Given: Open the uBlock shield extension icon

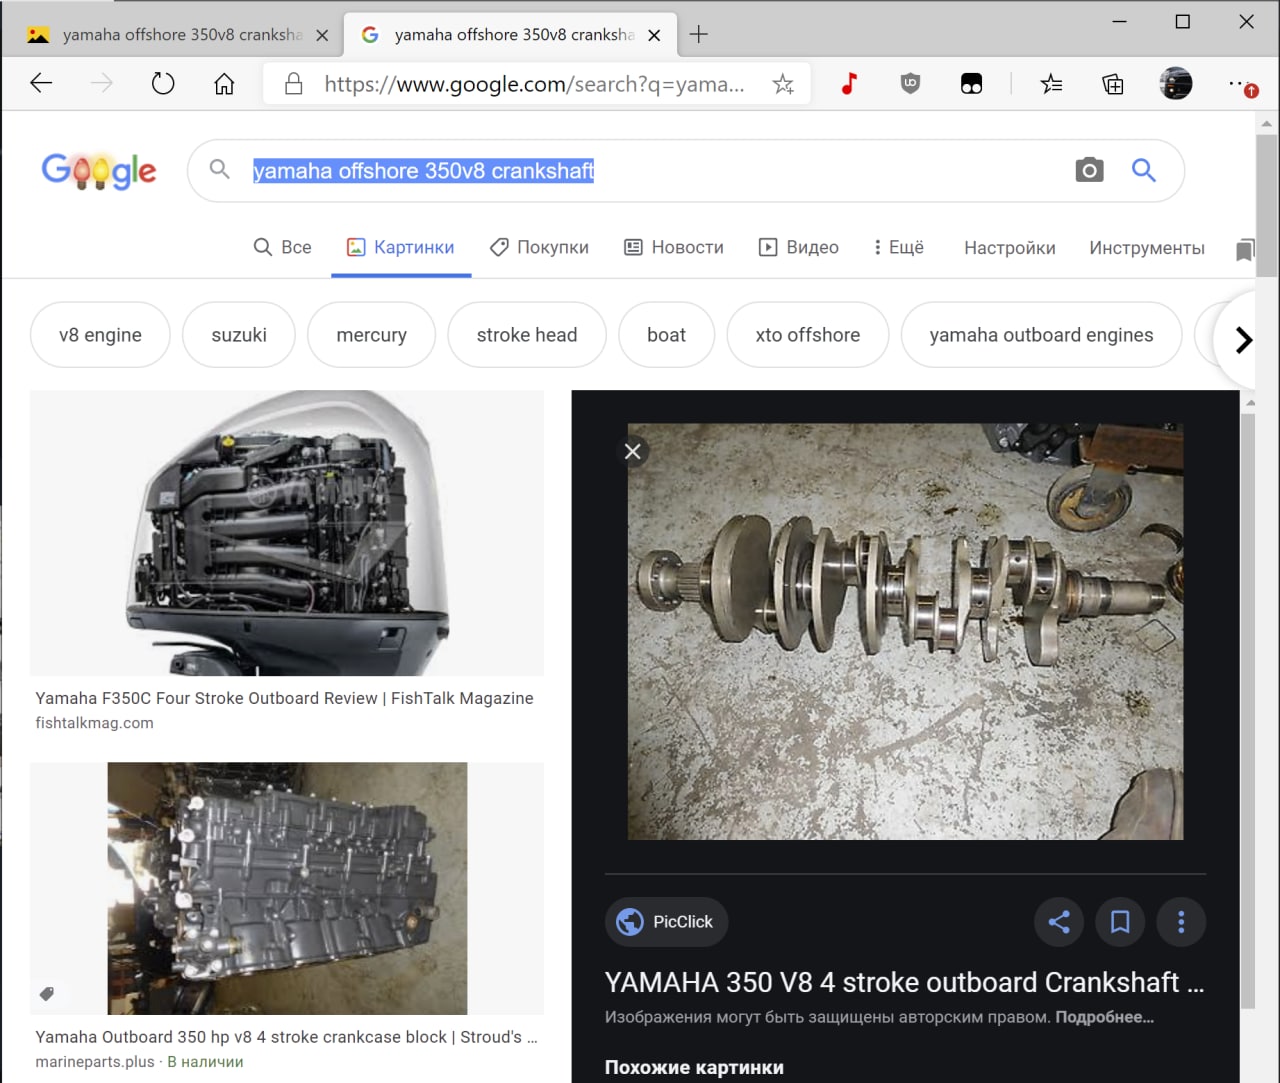Looking at the screenshot, I should click(910, 84).
